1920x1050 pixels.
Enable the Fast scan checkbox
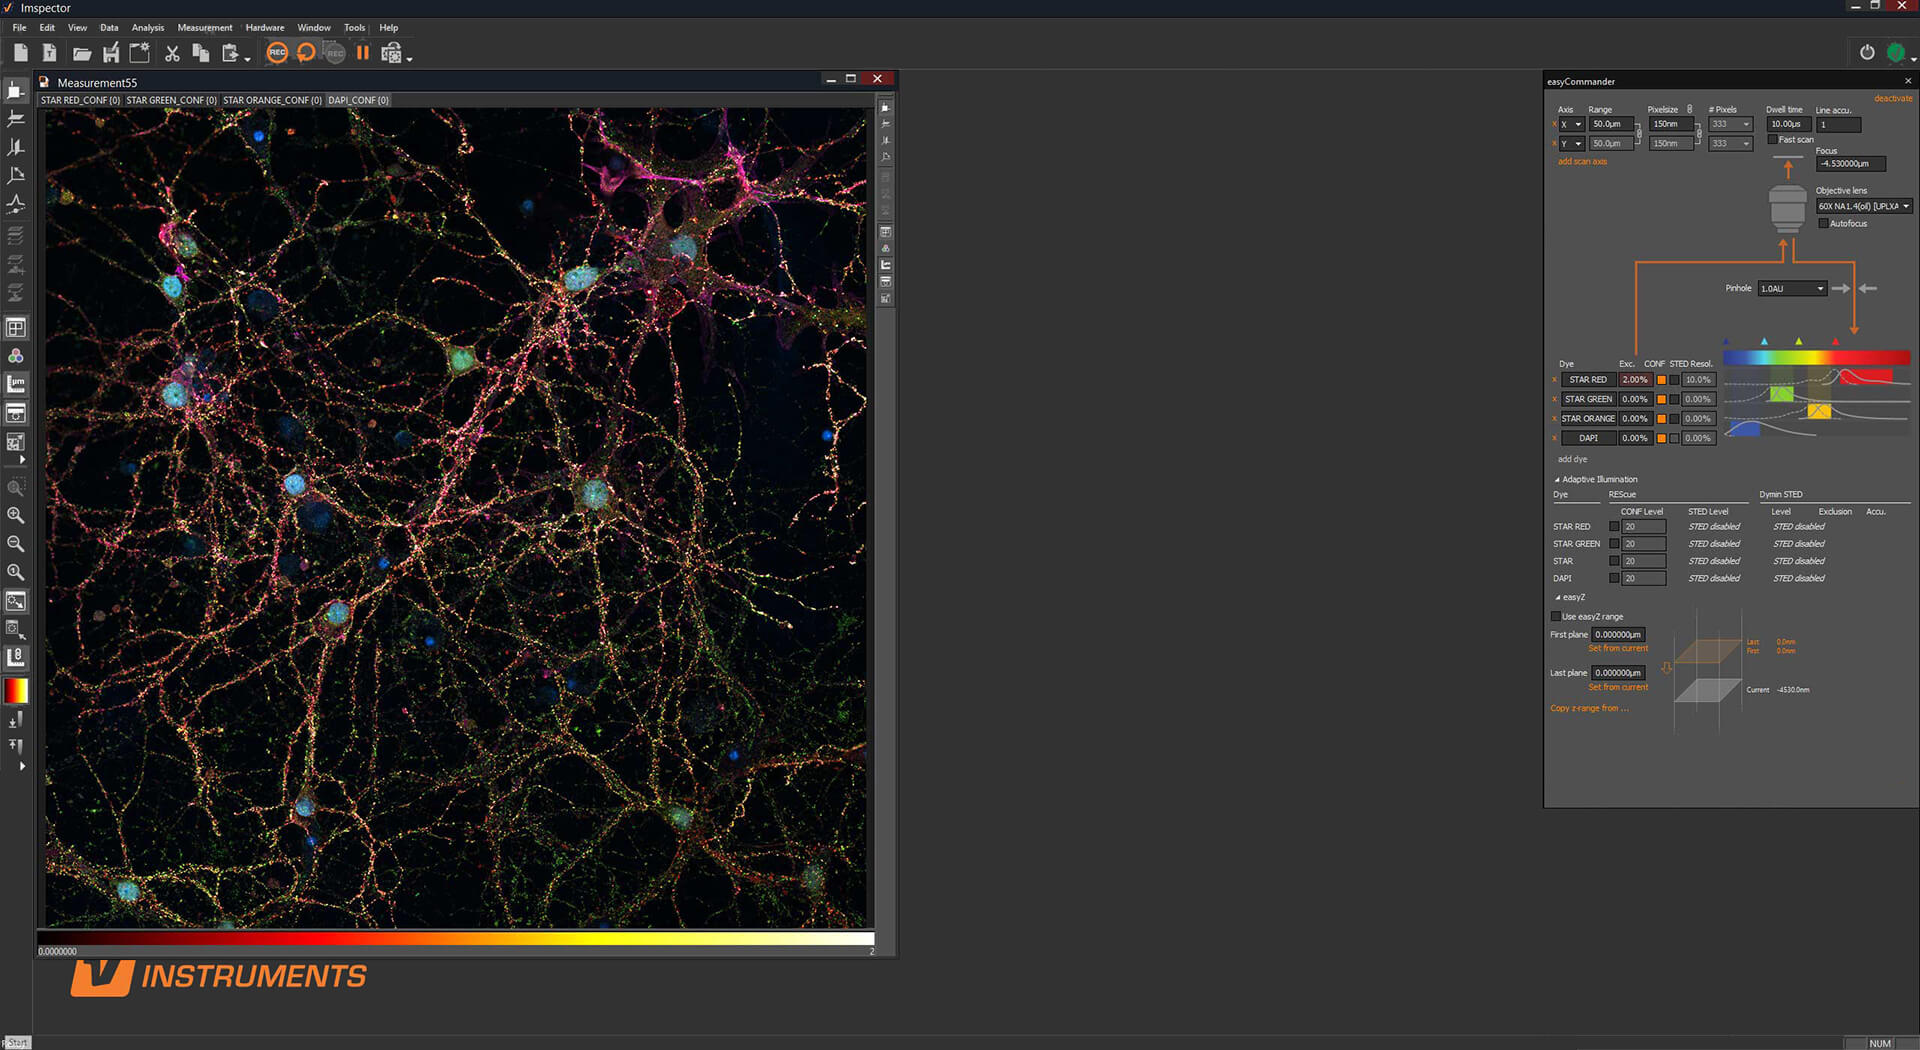tap(1772, 140)
